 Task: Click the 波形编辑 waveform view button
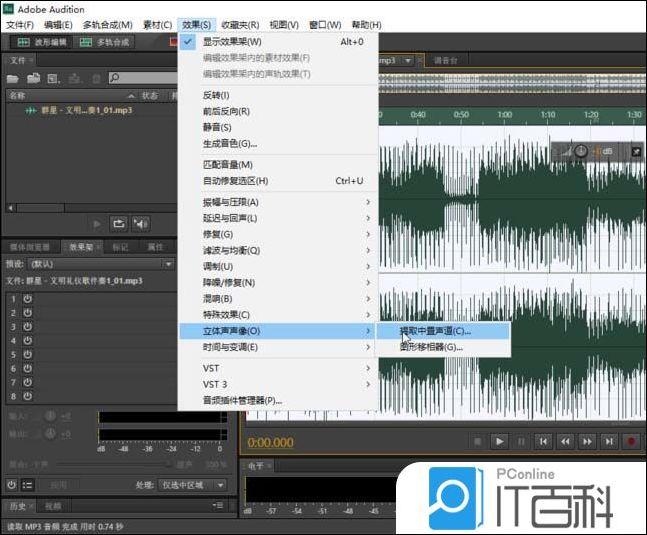pos(40,42)
